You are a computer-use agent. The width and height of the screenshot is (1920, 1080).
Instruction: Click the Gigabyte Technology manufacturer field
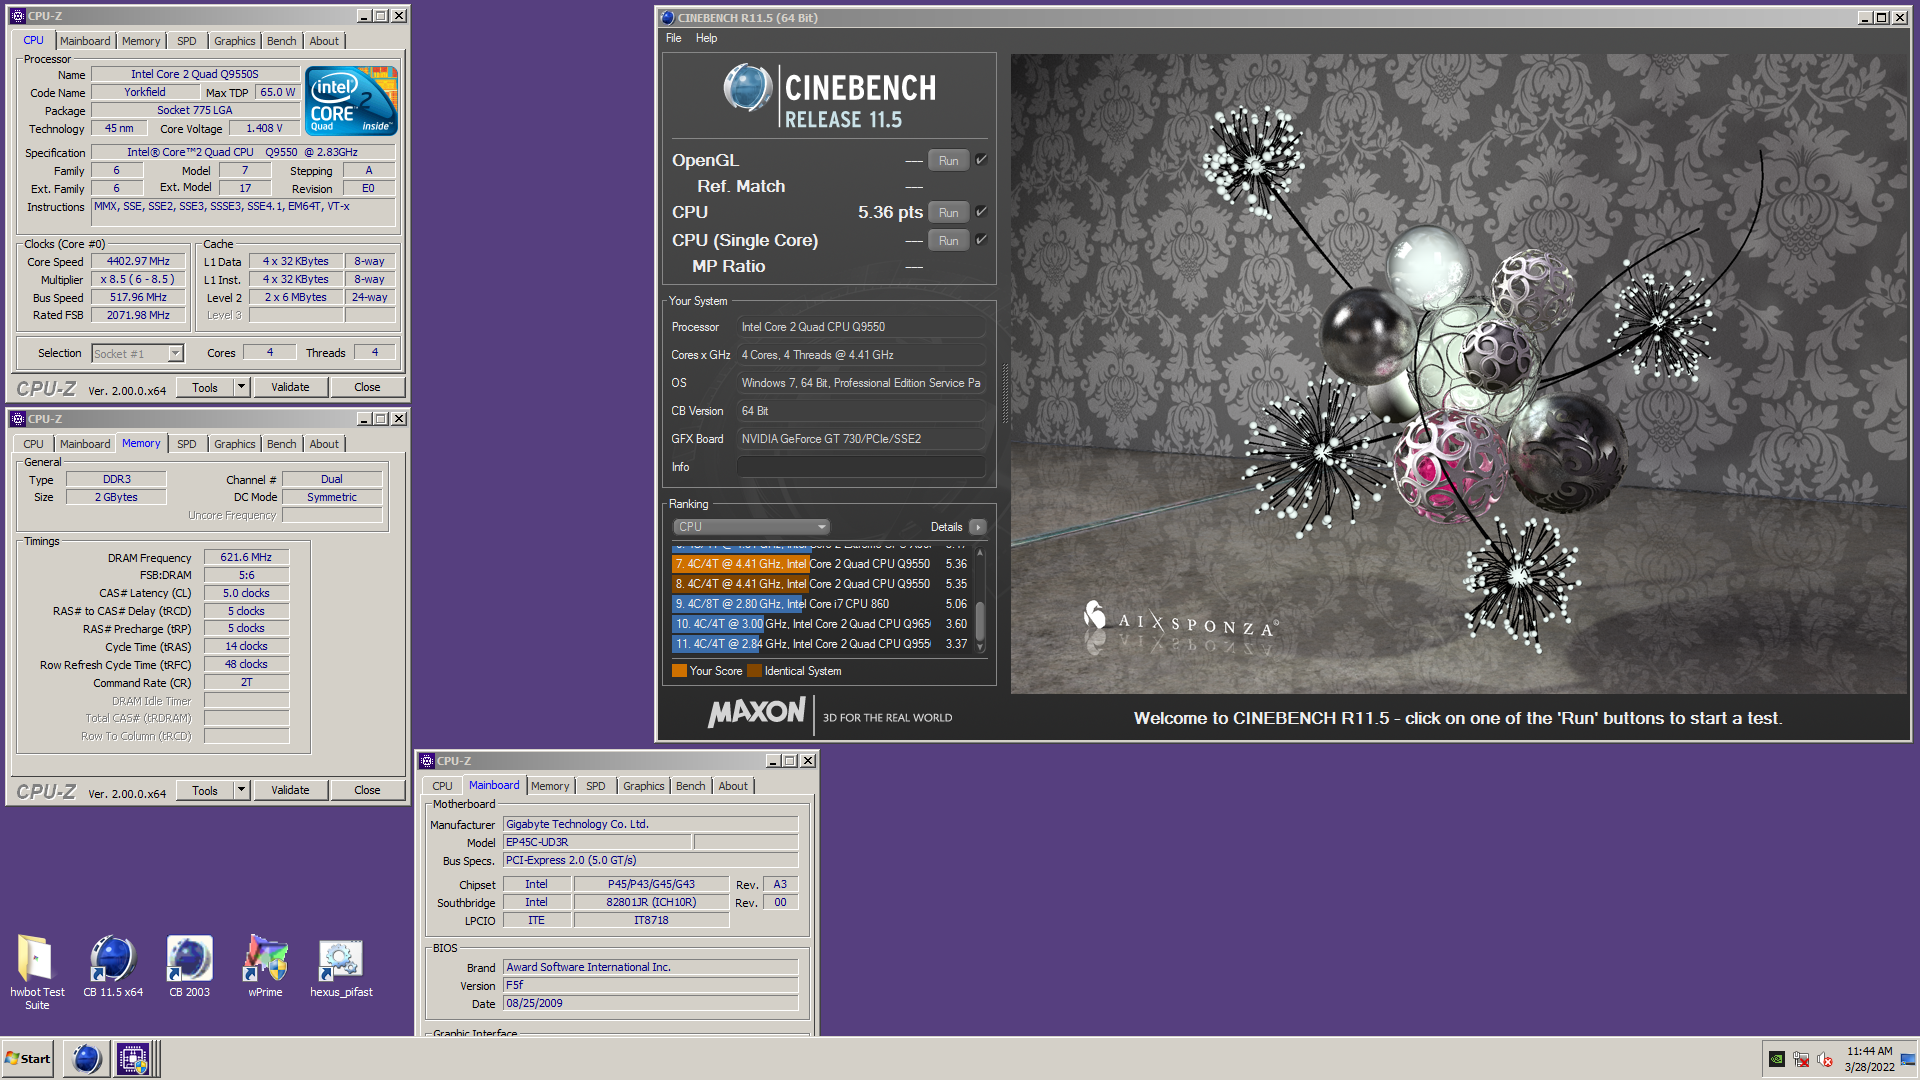650,824
